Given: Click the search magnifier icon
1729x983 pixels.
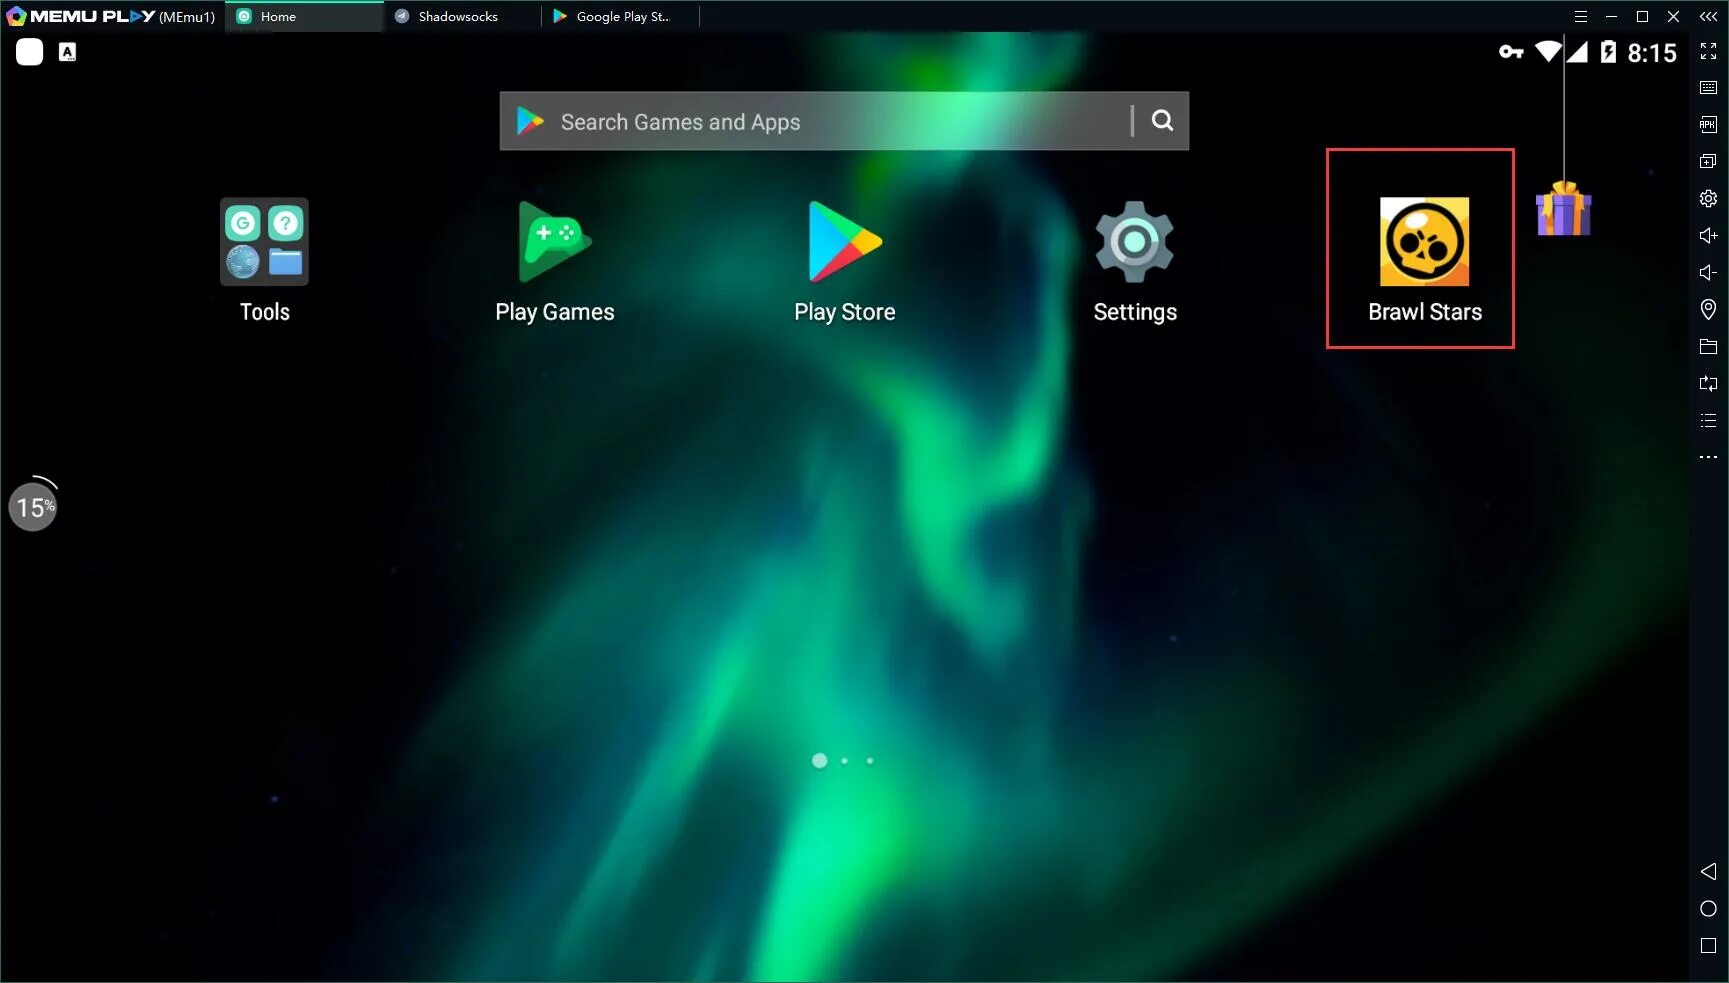Looking at the screenshot, I should [1162, 121].
